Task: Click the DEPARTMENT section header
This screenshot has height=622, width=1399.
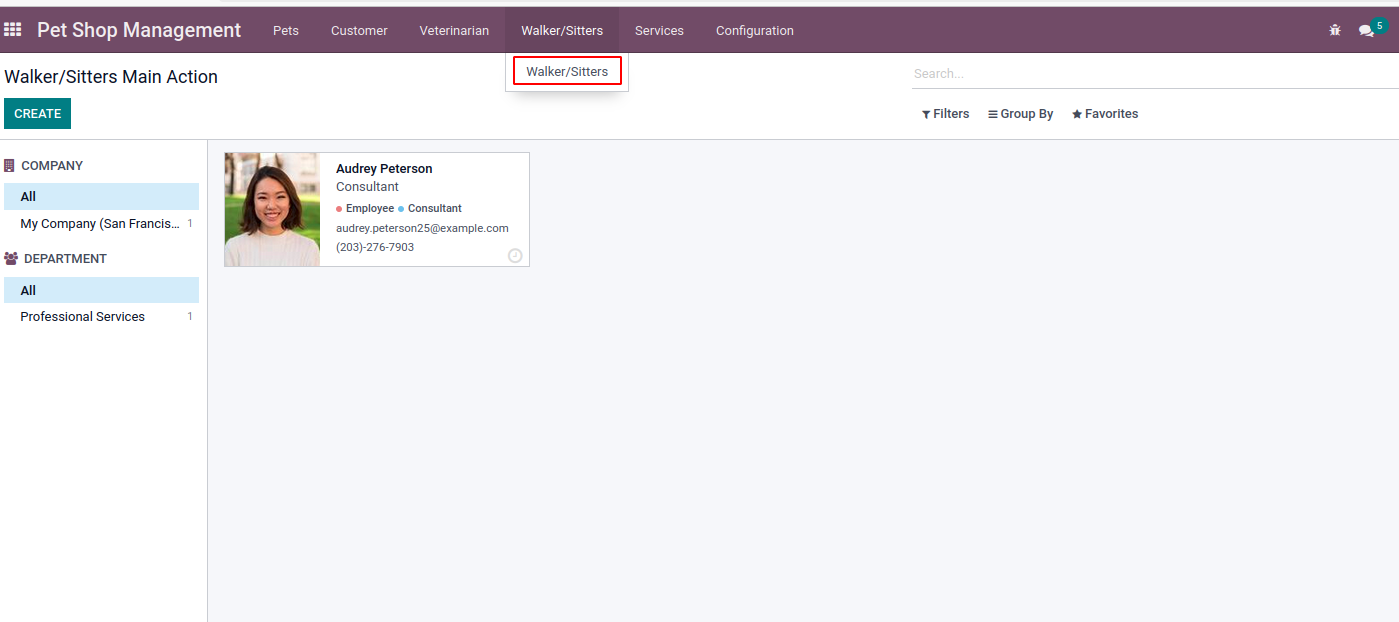Action: pos(55,259)
